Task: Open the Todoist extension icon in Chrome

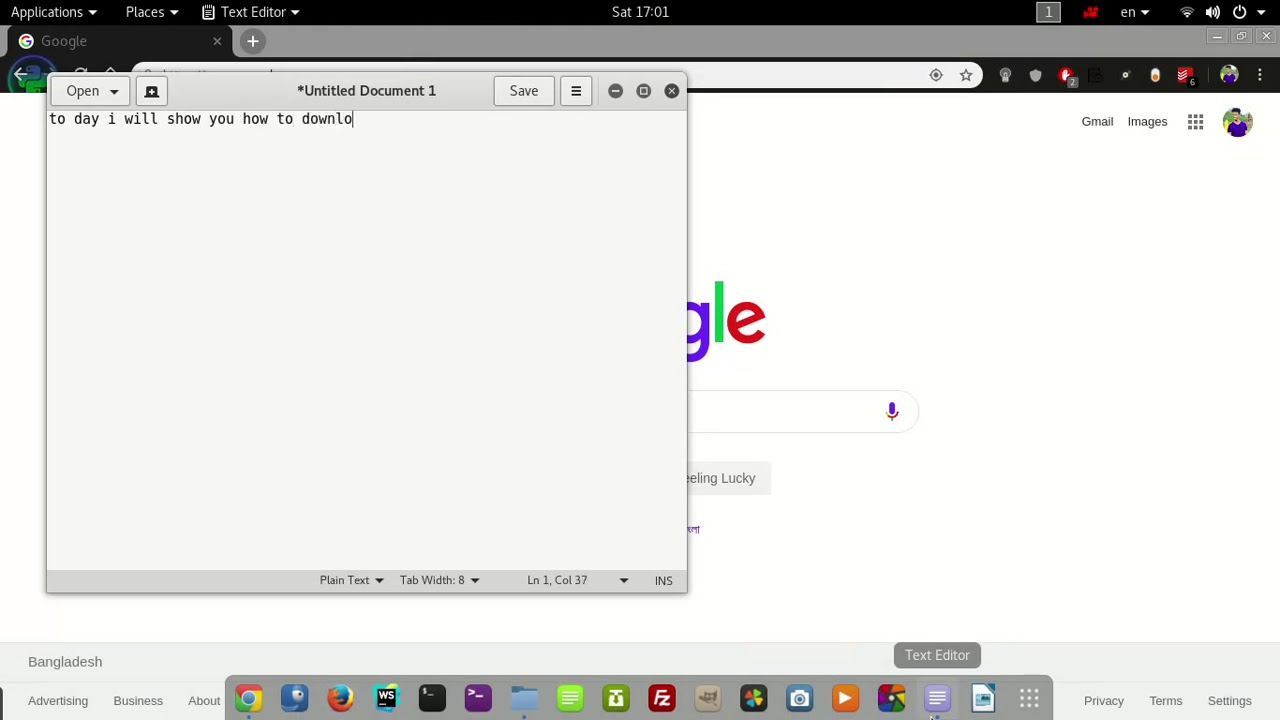Action: (1185, 75)
